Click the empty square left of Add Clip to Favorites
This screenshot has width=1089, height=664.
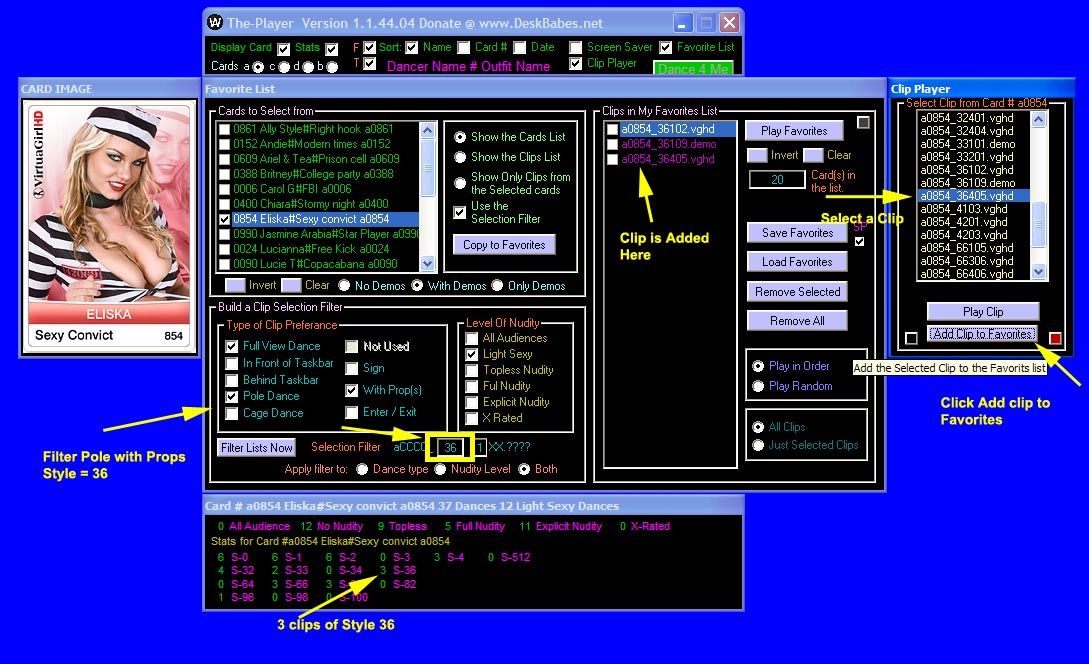(x=911, y=338)
